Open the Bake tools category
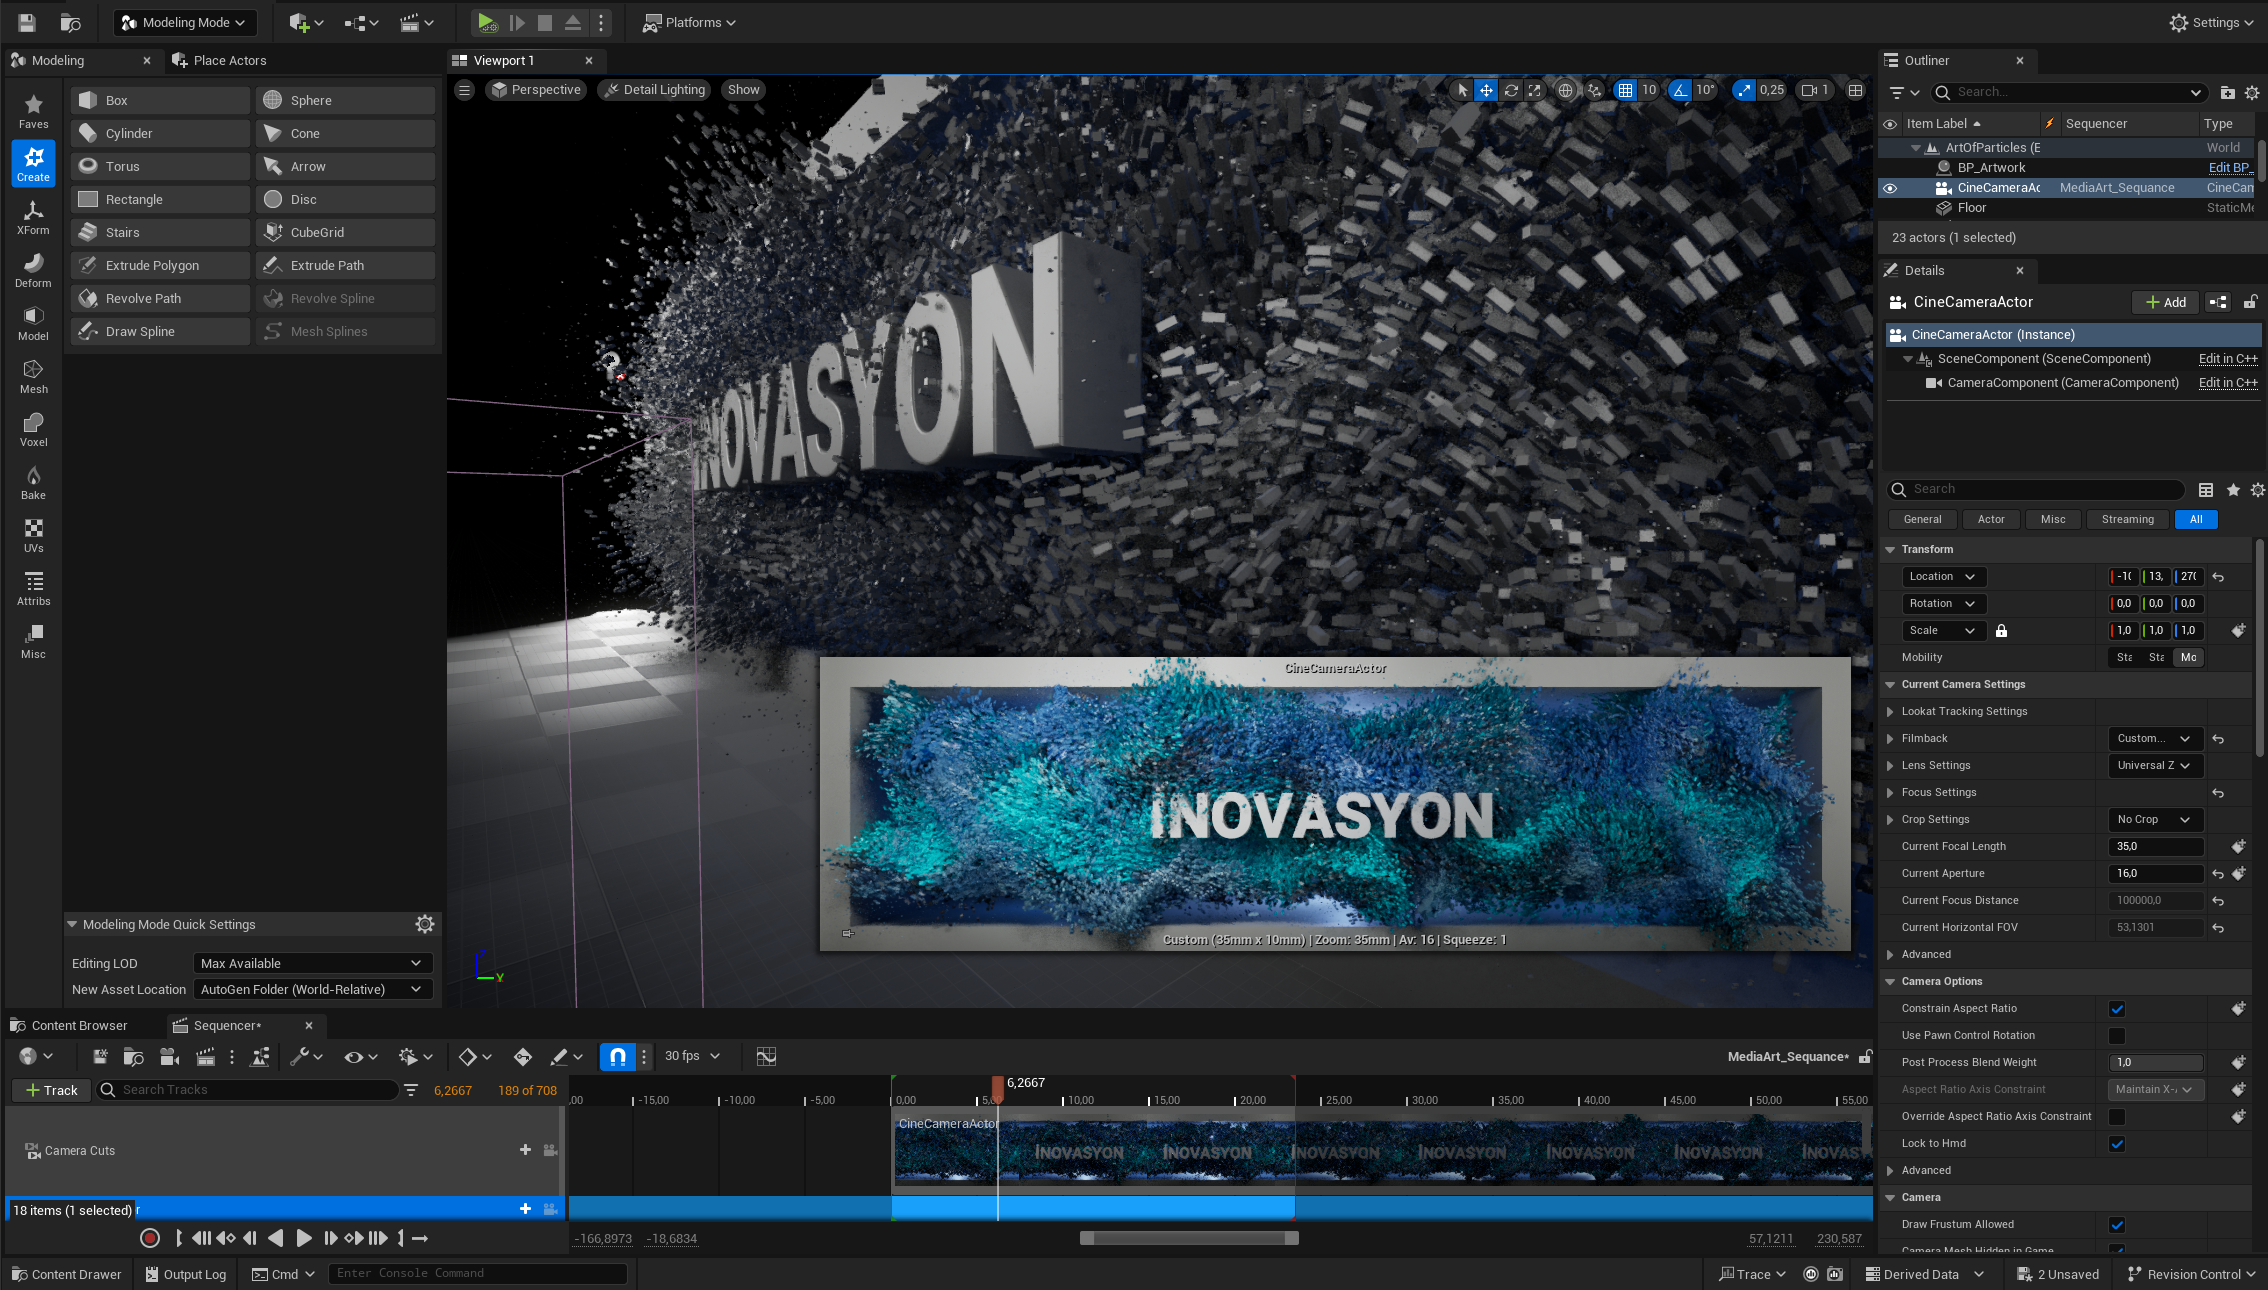The image size is (2268, 1290). coord(33,482)
